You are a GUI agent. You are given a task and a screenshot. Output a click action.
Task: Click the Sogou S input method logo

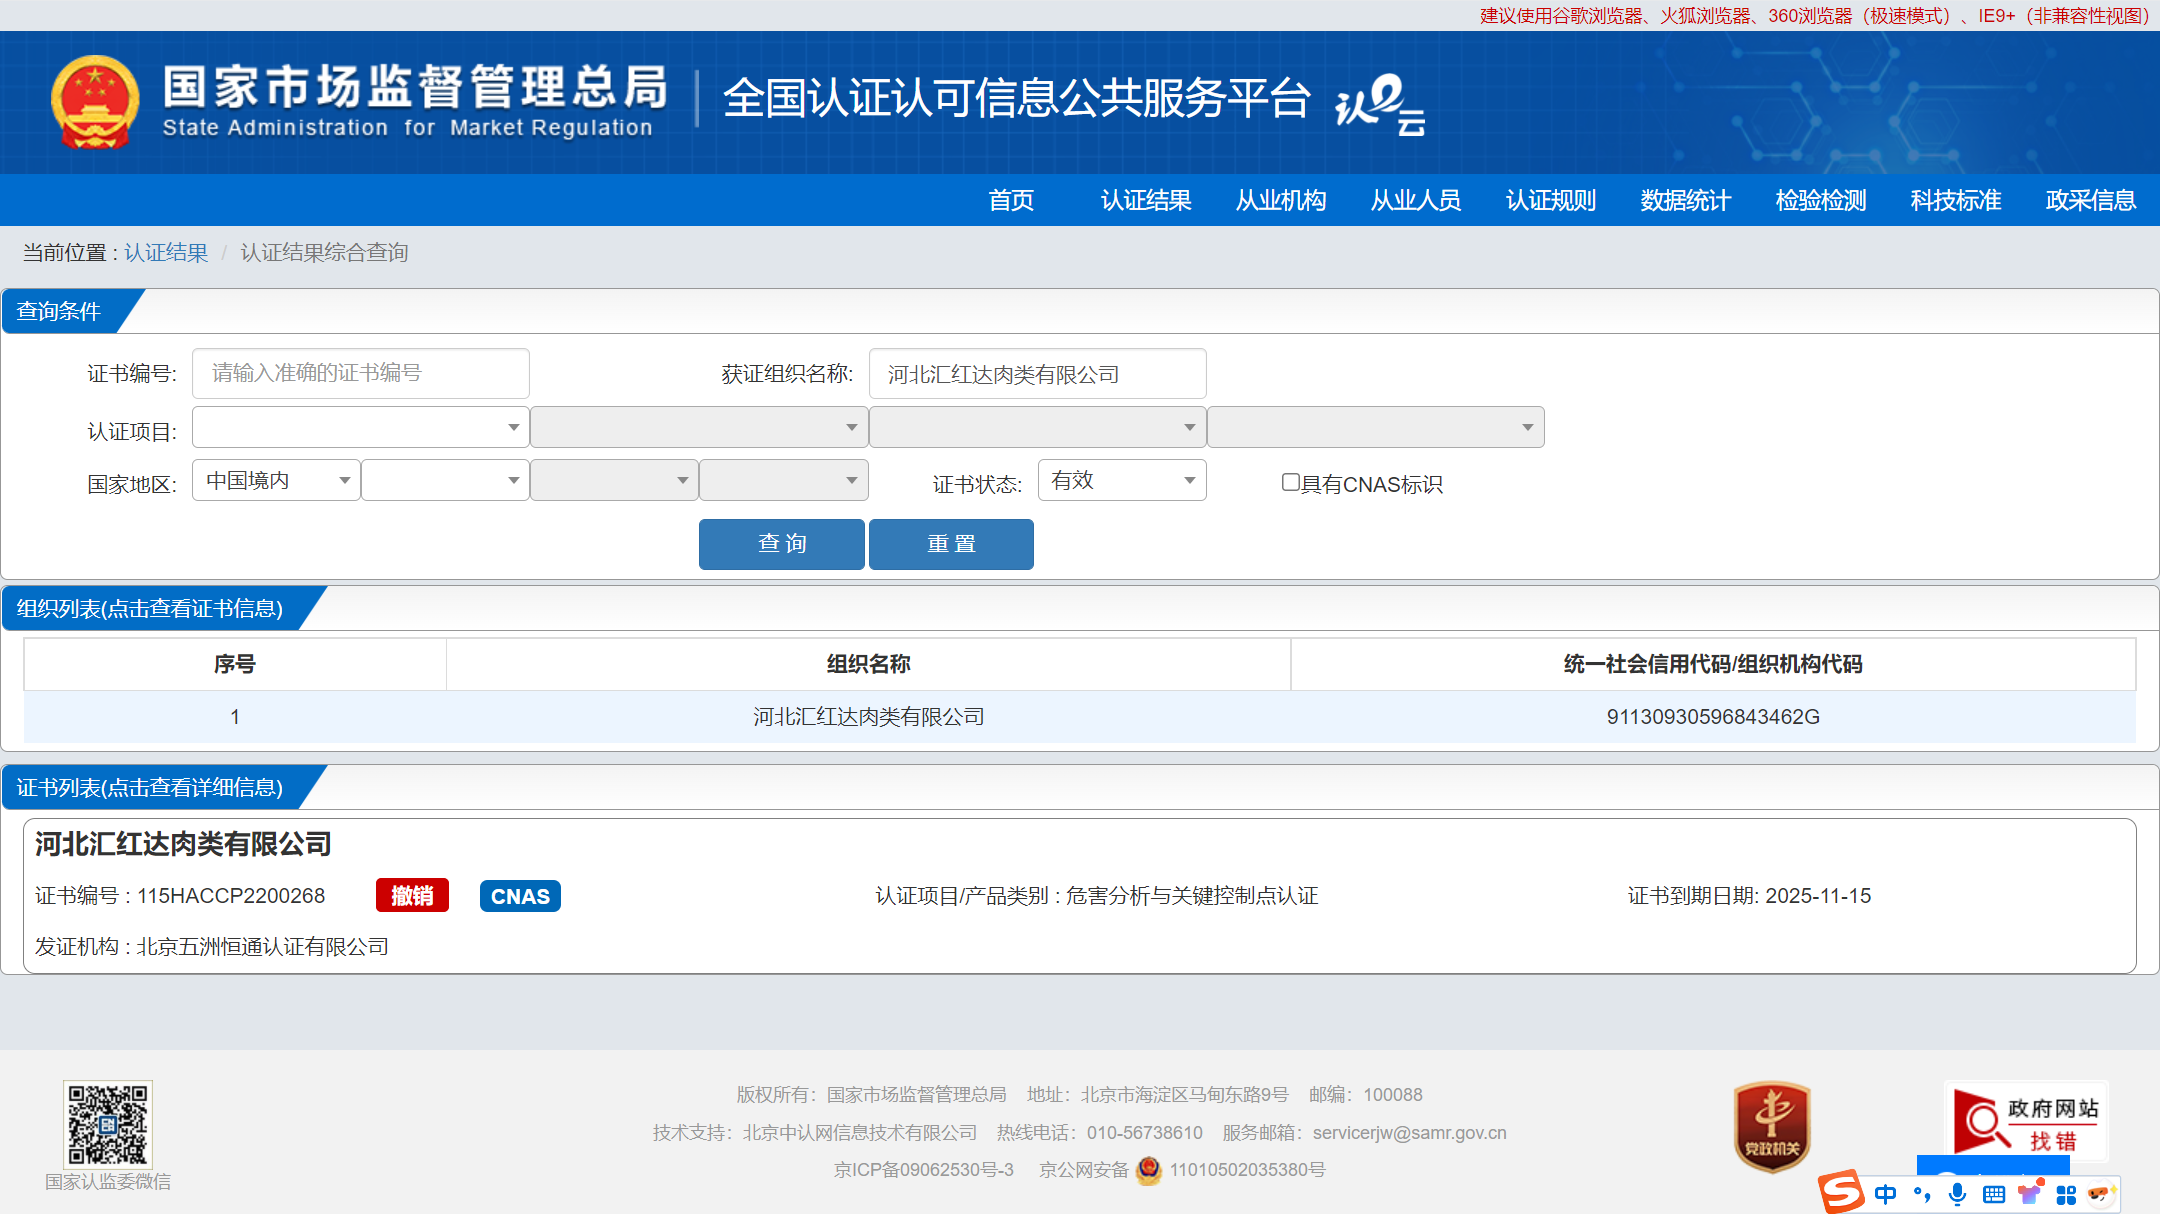coord(1840,1192)
